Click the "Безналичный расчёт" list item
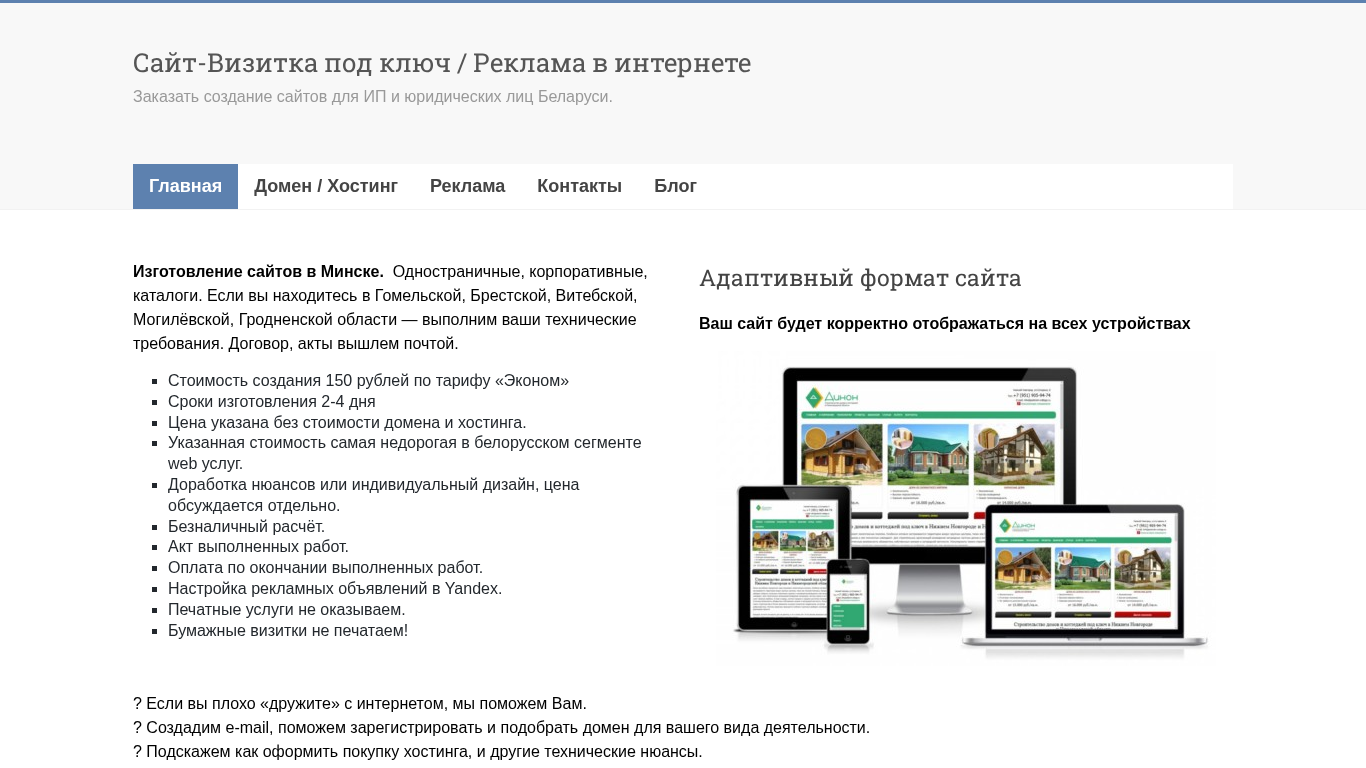1366x768 pixels. [x=246, y=527]
